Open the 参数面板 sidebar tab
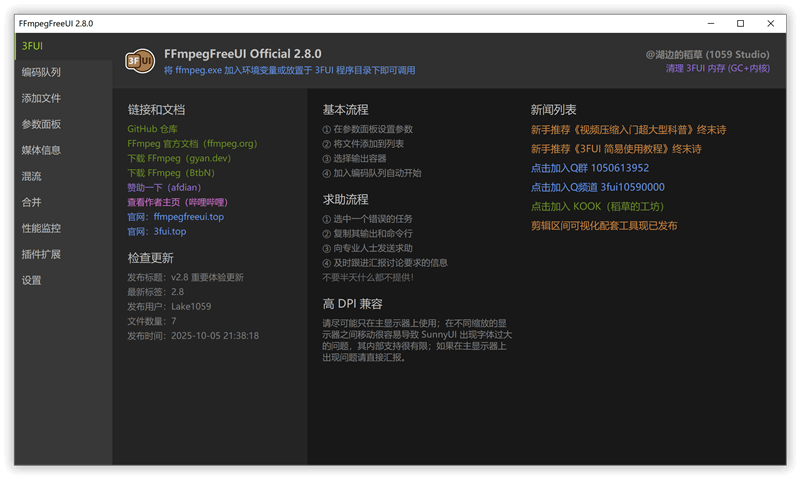 pos(42,124)
